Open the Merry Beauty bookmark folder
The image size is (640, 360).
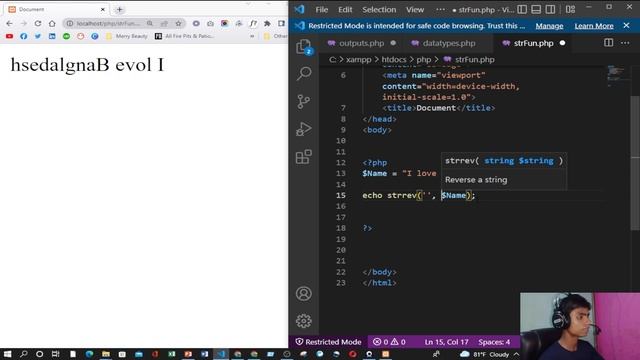click(x=127, y=36)
